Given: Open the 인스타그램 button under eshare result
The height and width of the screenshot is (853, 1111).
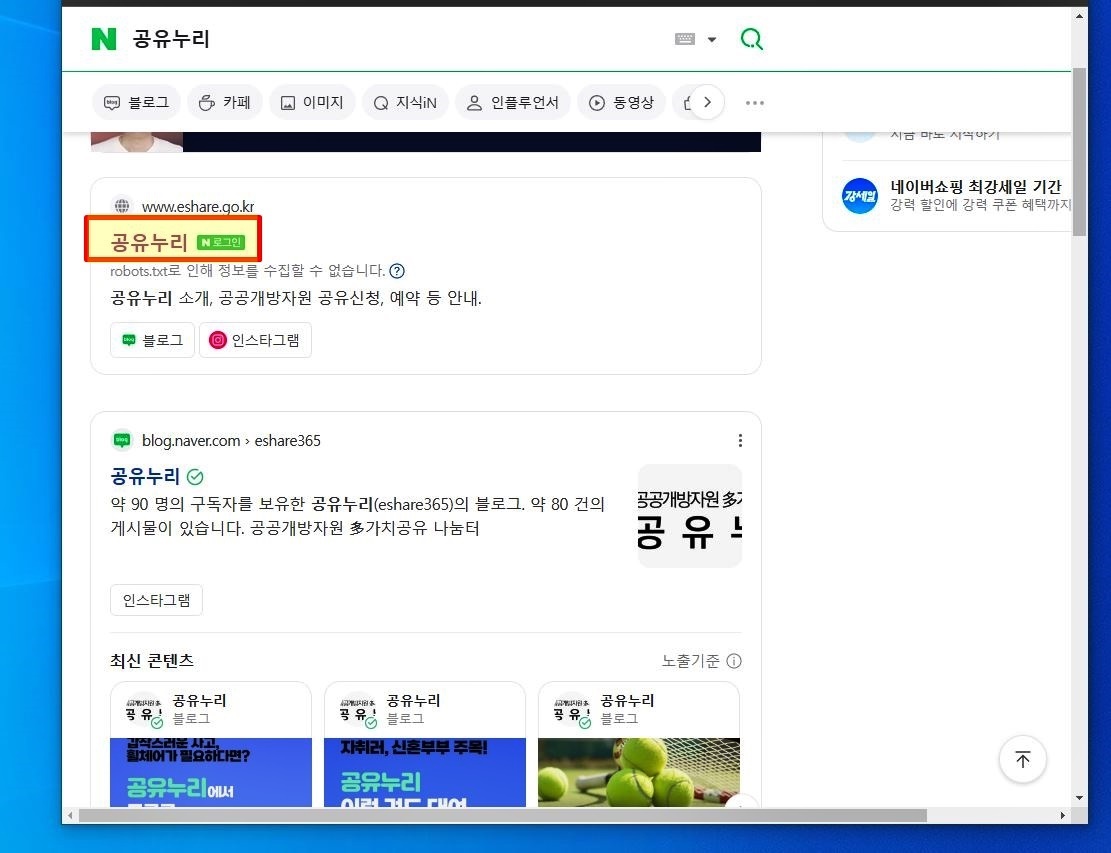Looking at the screenshot, I should [255, 340].
